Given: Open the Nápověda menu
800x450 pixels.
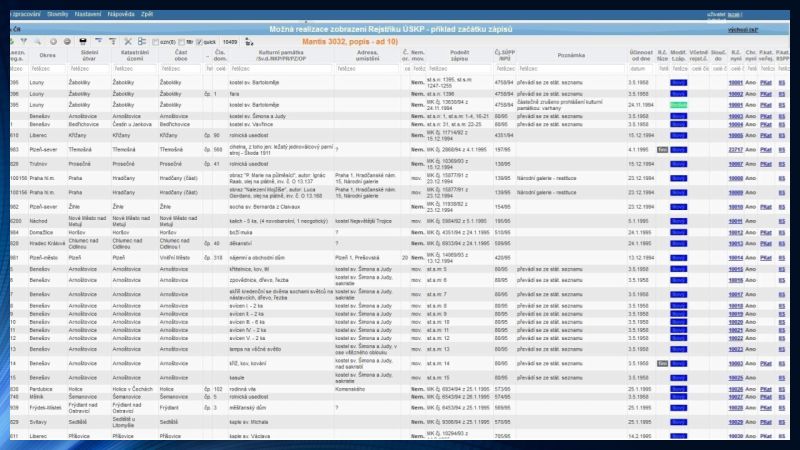Looking at the screenshot, I should click(121, 14).
